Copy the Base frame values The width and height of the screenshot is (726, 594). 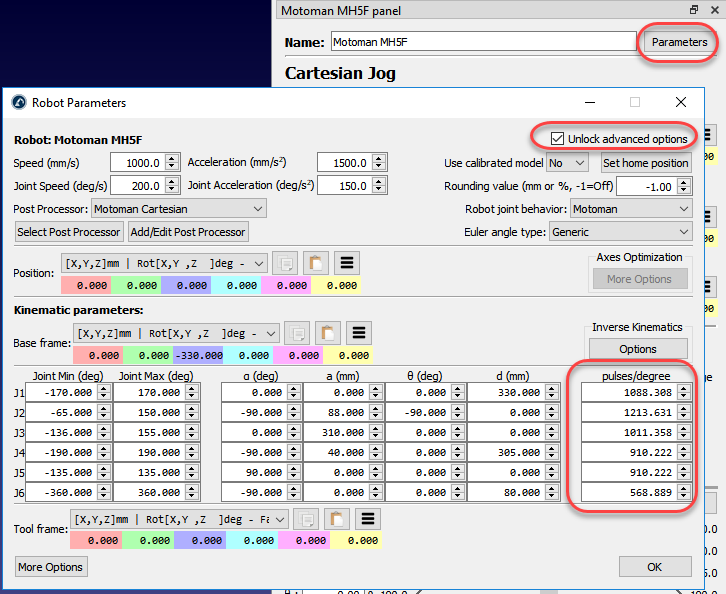click(297, 333)
